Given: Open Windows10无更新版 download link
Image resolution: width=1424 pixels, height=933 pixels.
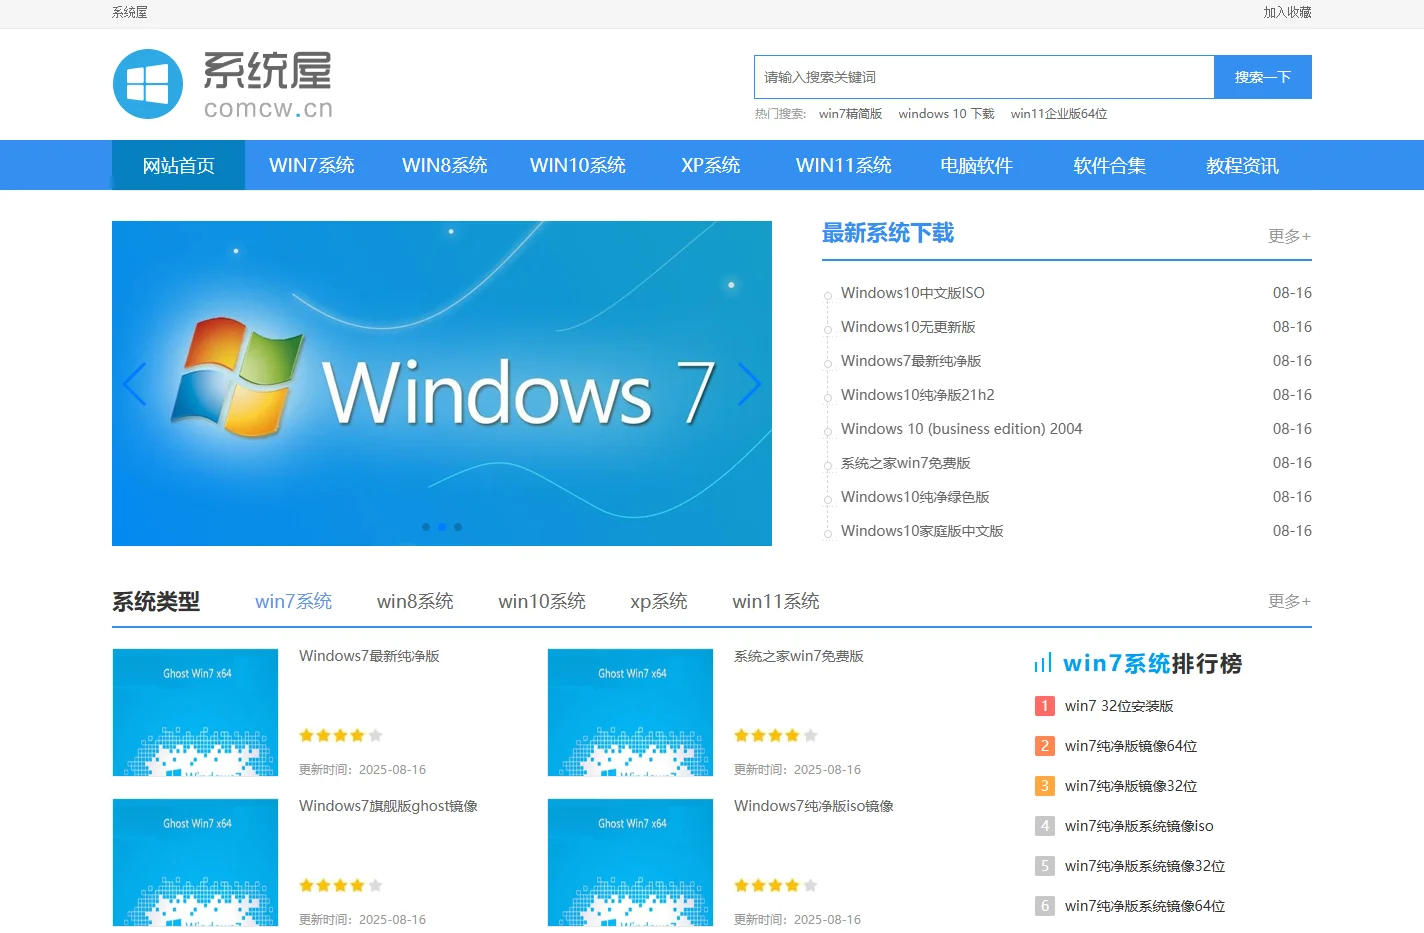Looking at the screenshot, I should [x=908, y=327].
